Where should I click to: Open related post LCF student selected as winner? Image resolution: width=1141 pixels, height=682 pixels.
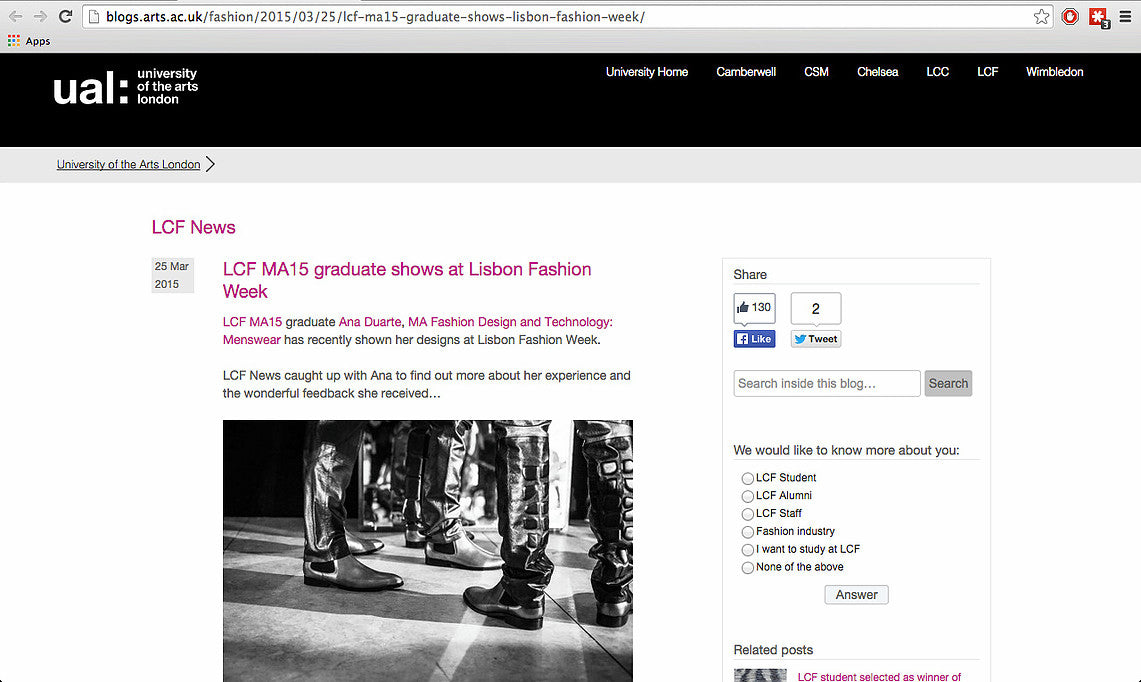[879, 677]
